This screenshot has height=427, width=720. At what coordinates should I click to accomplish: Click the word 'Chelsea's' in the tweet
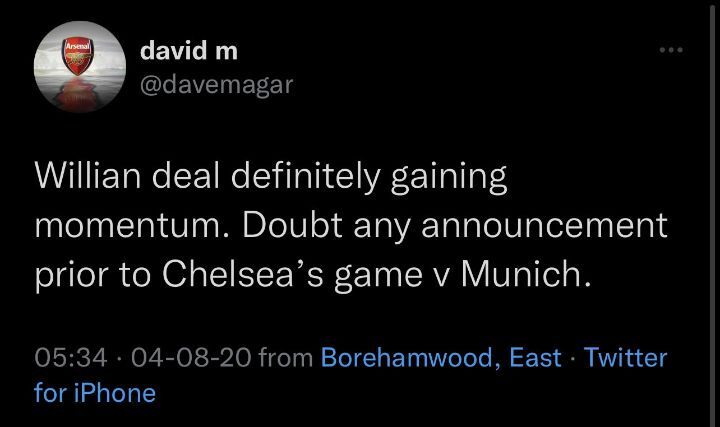click(242, 275)
